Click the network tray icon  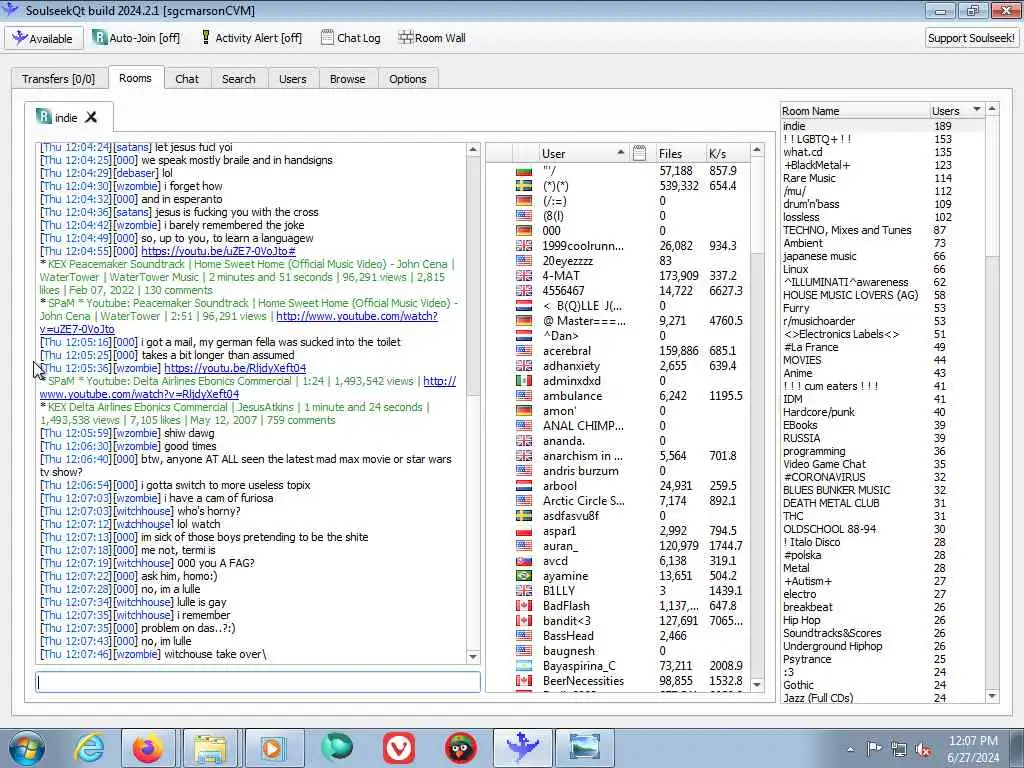click(x=899, y=749)
